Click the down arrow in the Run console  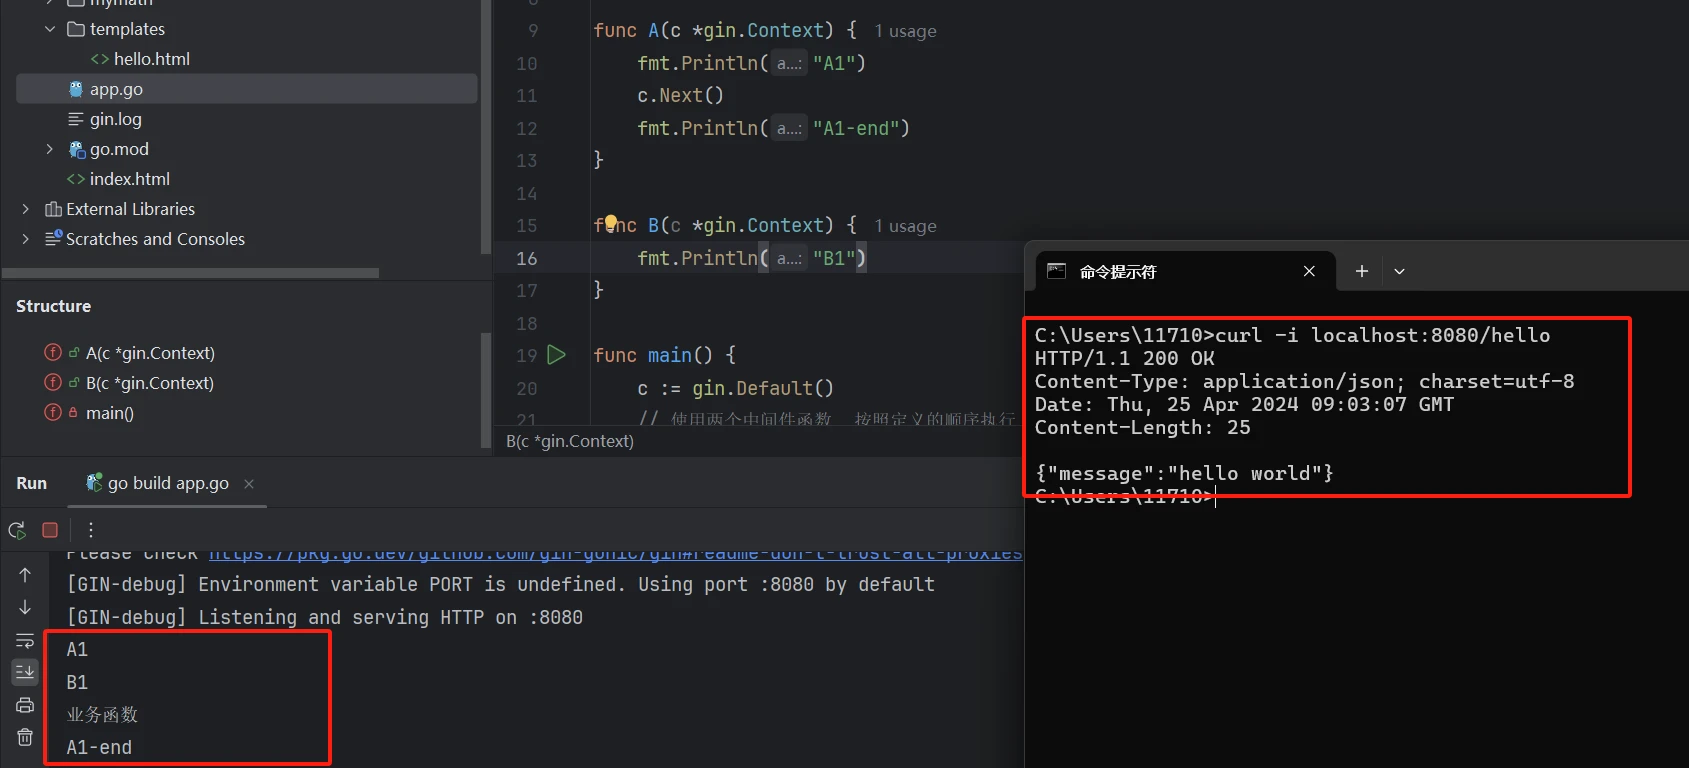[x=25, y=607]
